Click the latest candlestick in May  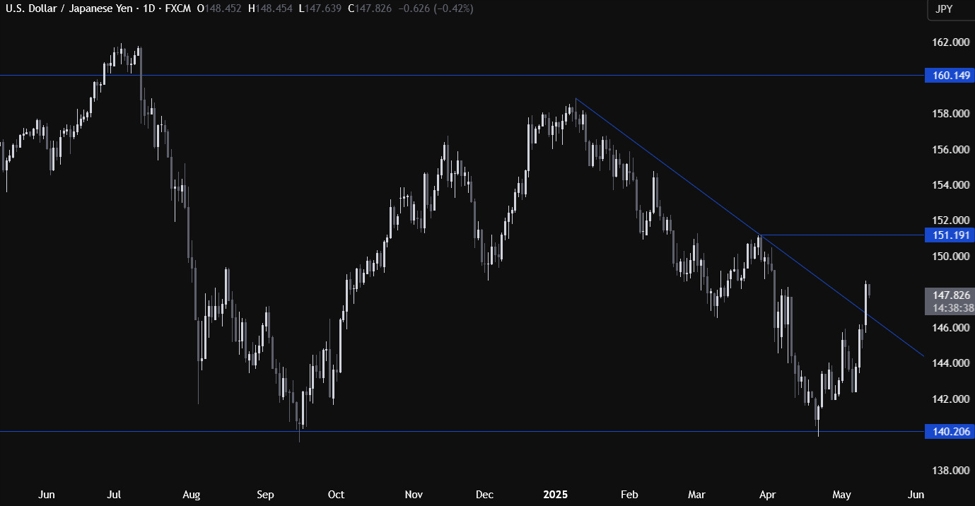(x=869, y=290)
